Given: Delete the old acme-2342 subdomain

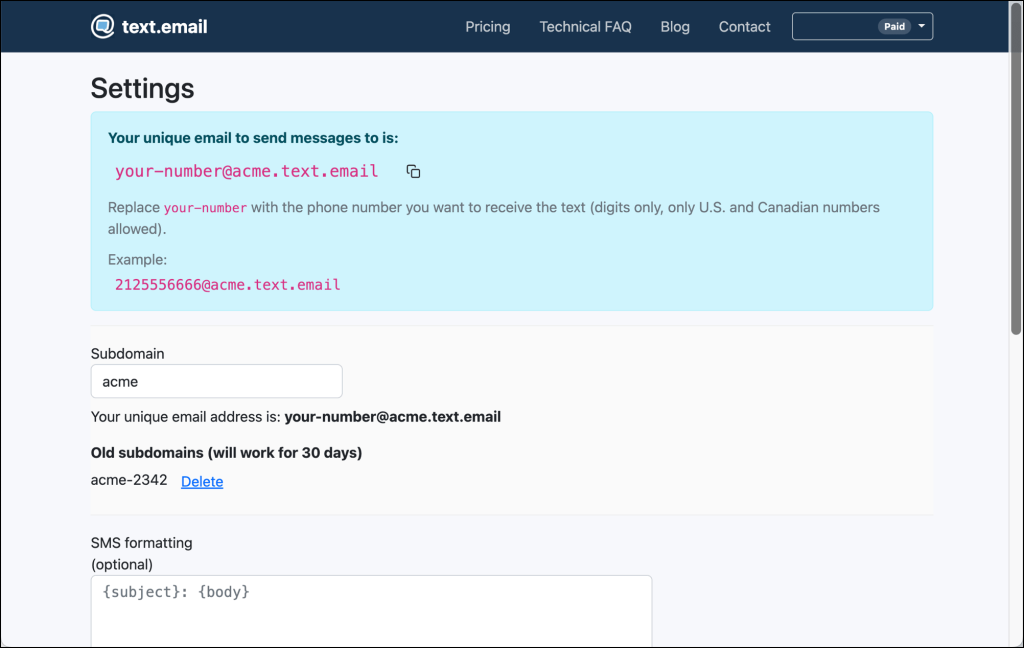Looking at the screenshot, I should tap(202, 482).
